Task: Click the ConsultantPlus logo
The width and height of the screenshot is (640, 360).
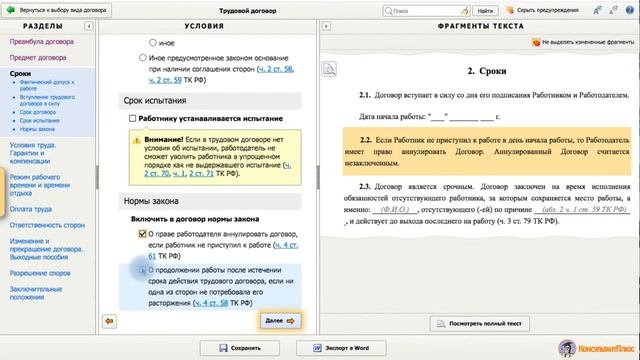Action: 596,348
